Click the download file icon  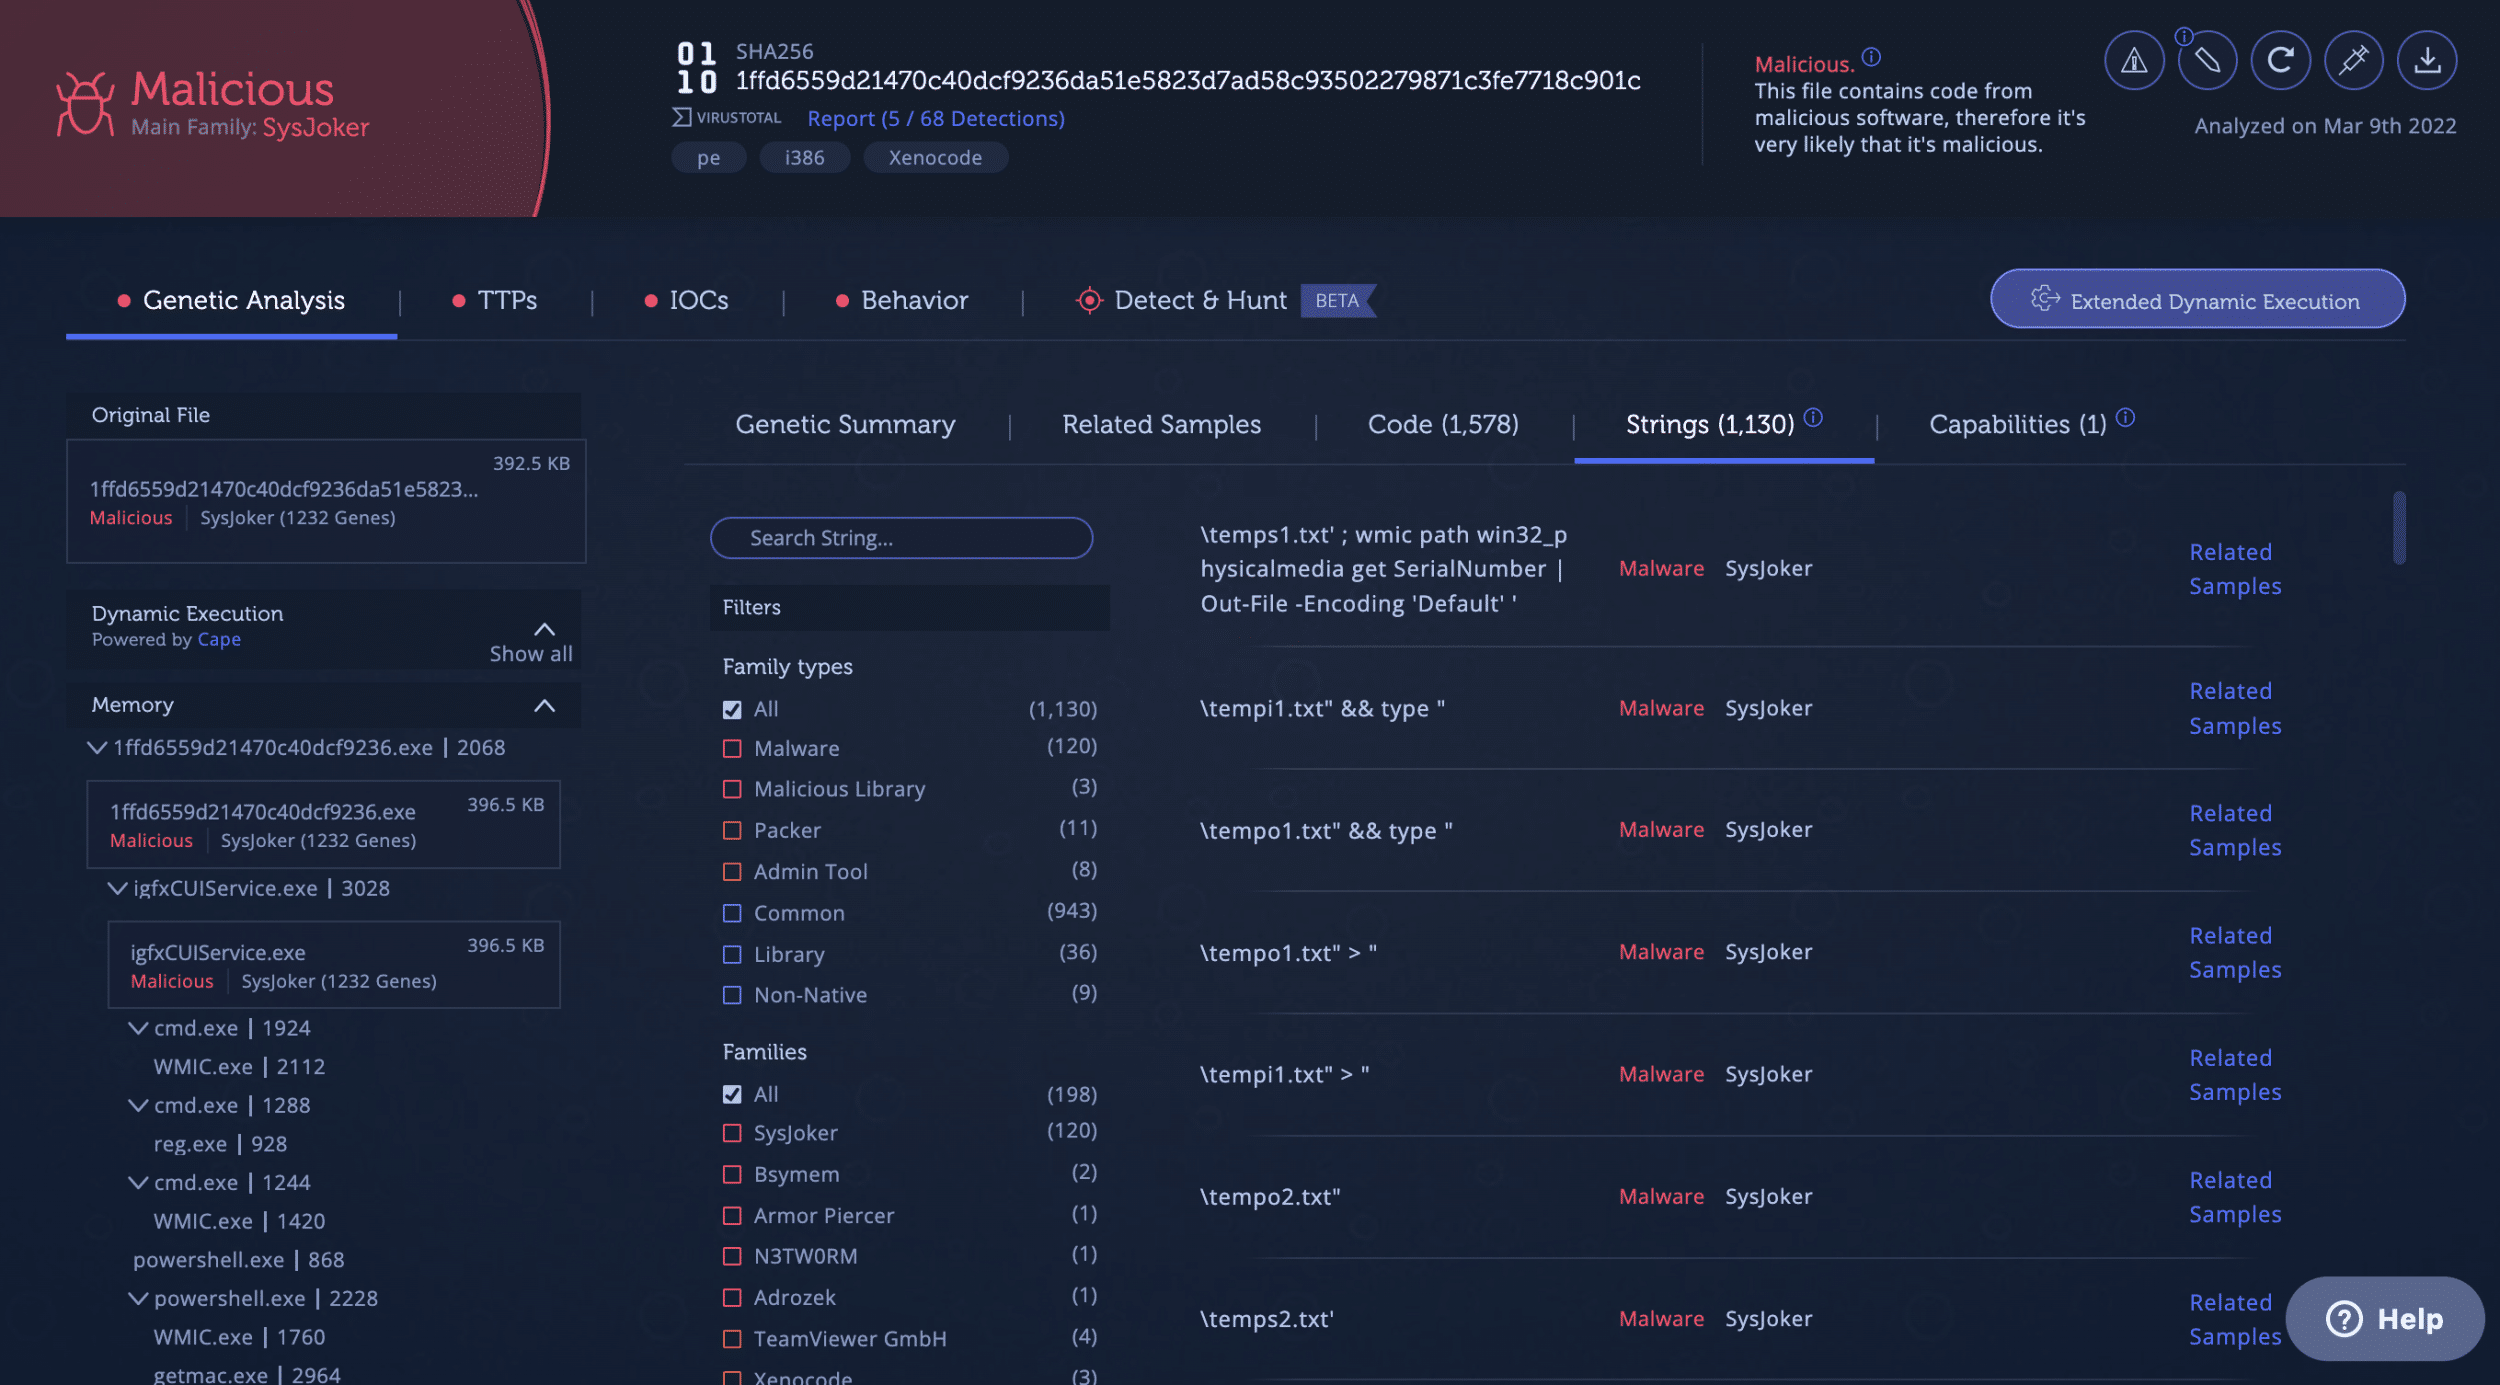point(2426,61)
